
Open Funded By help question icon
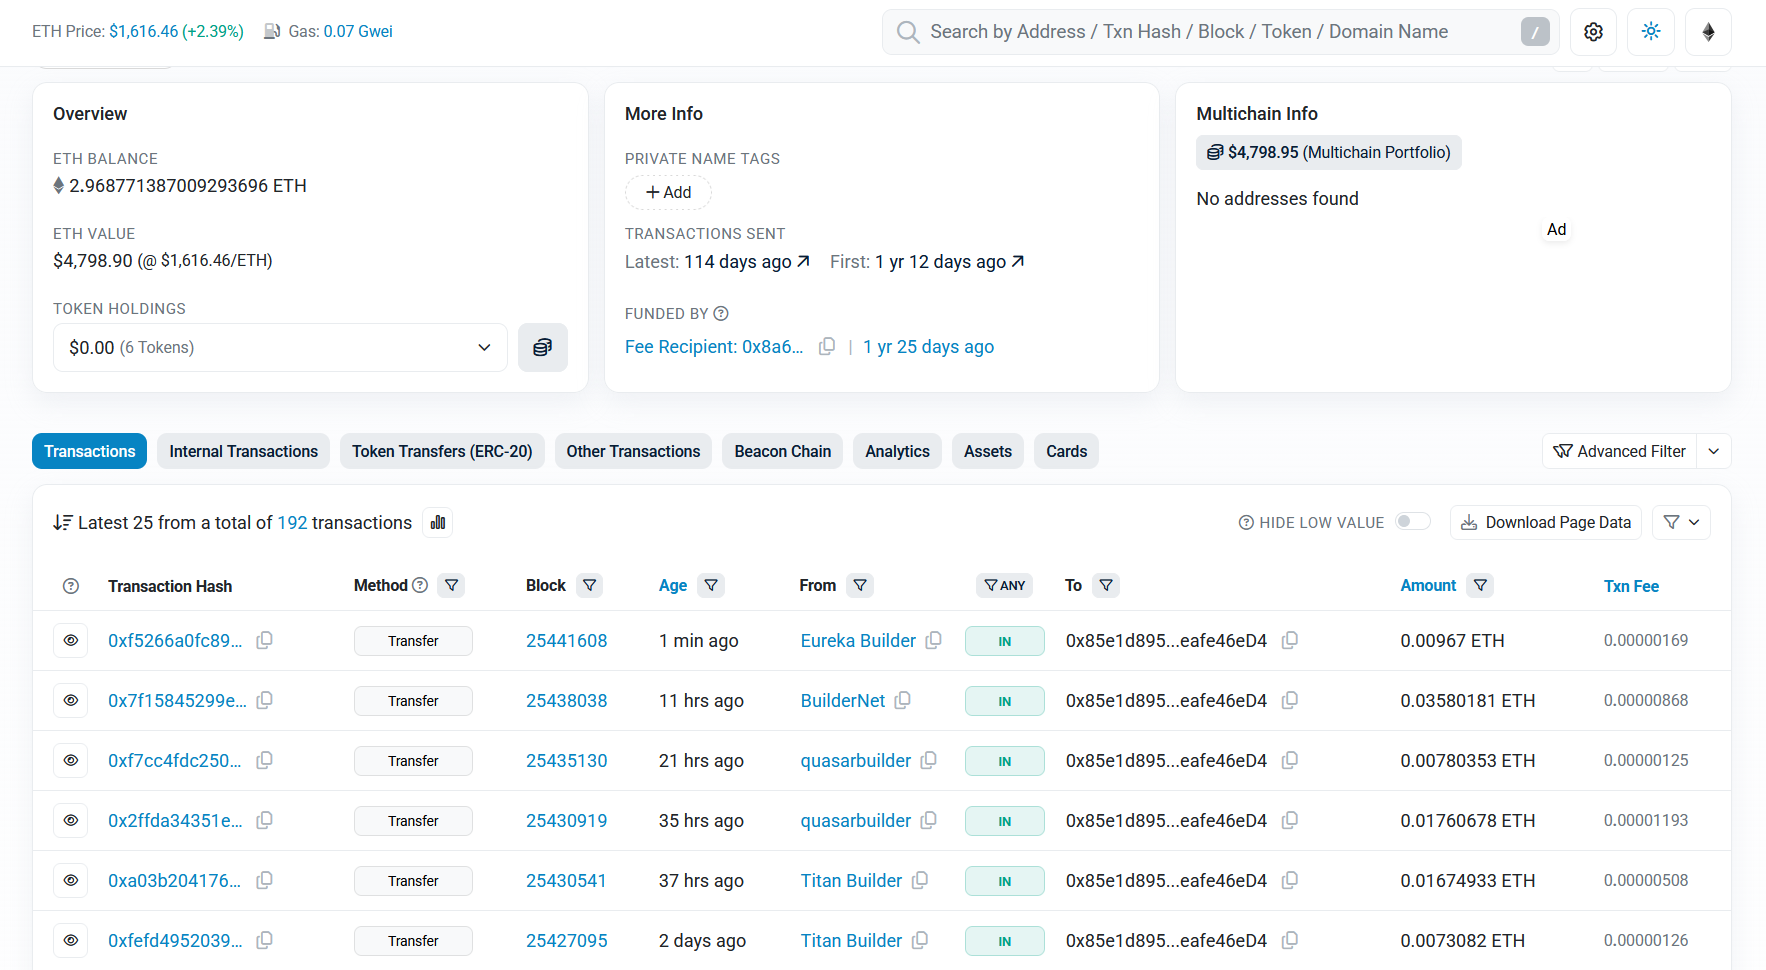point(721,314)
